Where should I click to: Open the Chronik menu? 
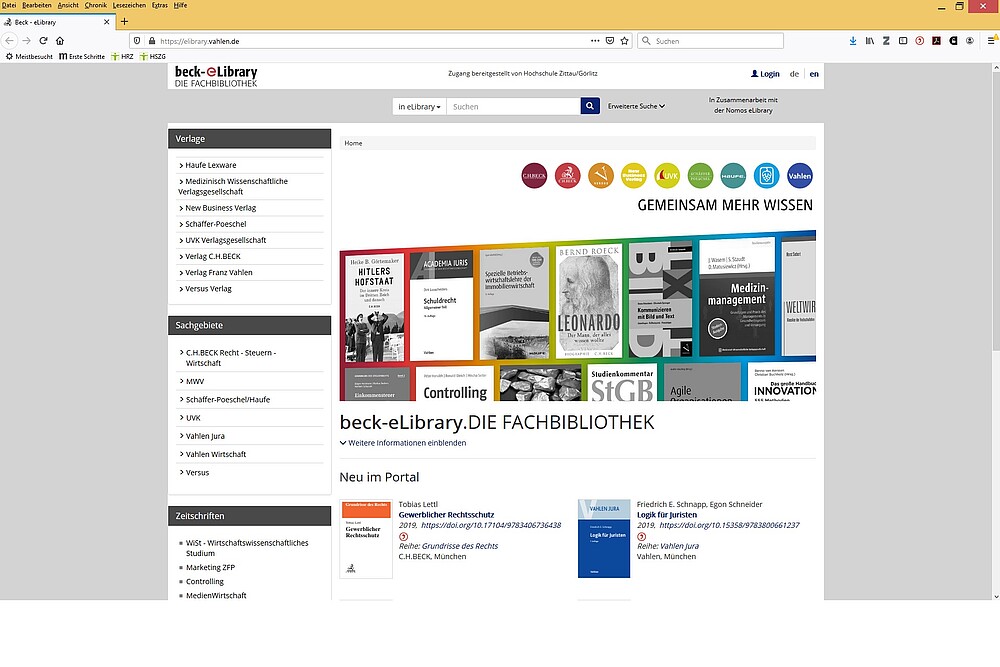point(96,5)
